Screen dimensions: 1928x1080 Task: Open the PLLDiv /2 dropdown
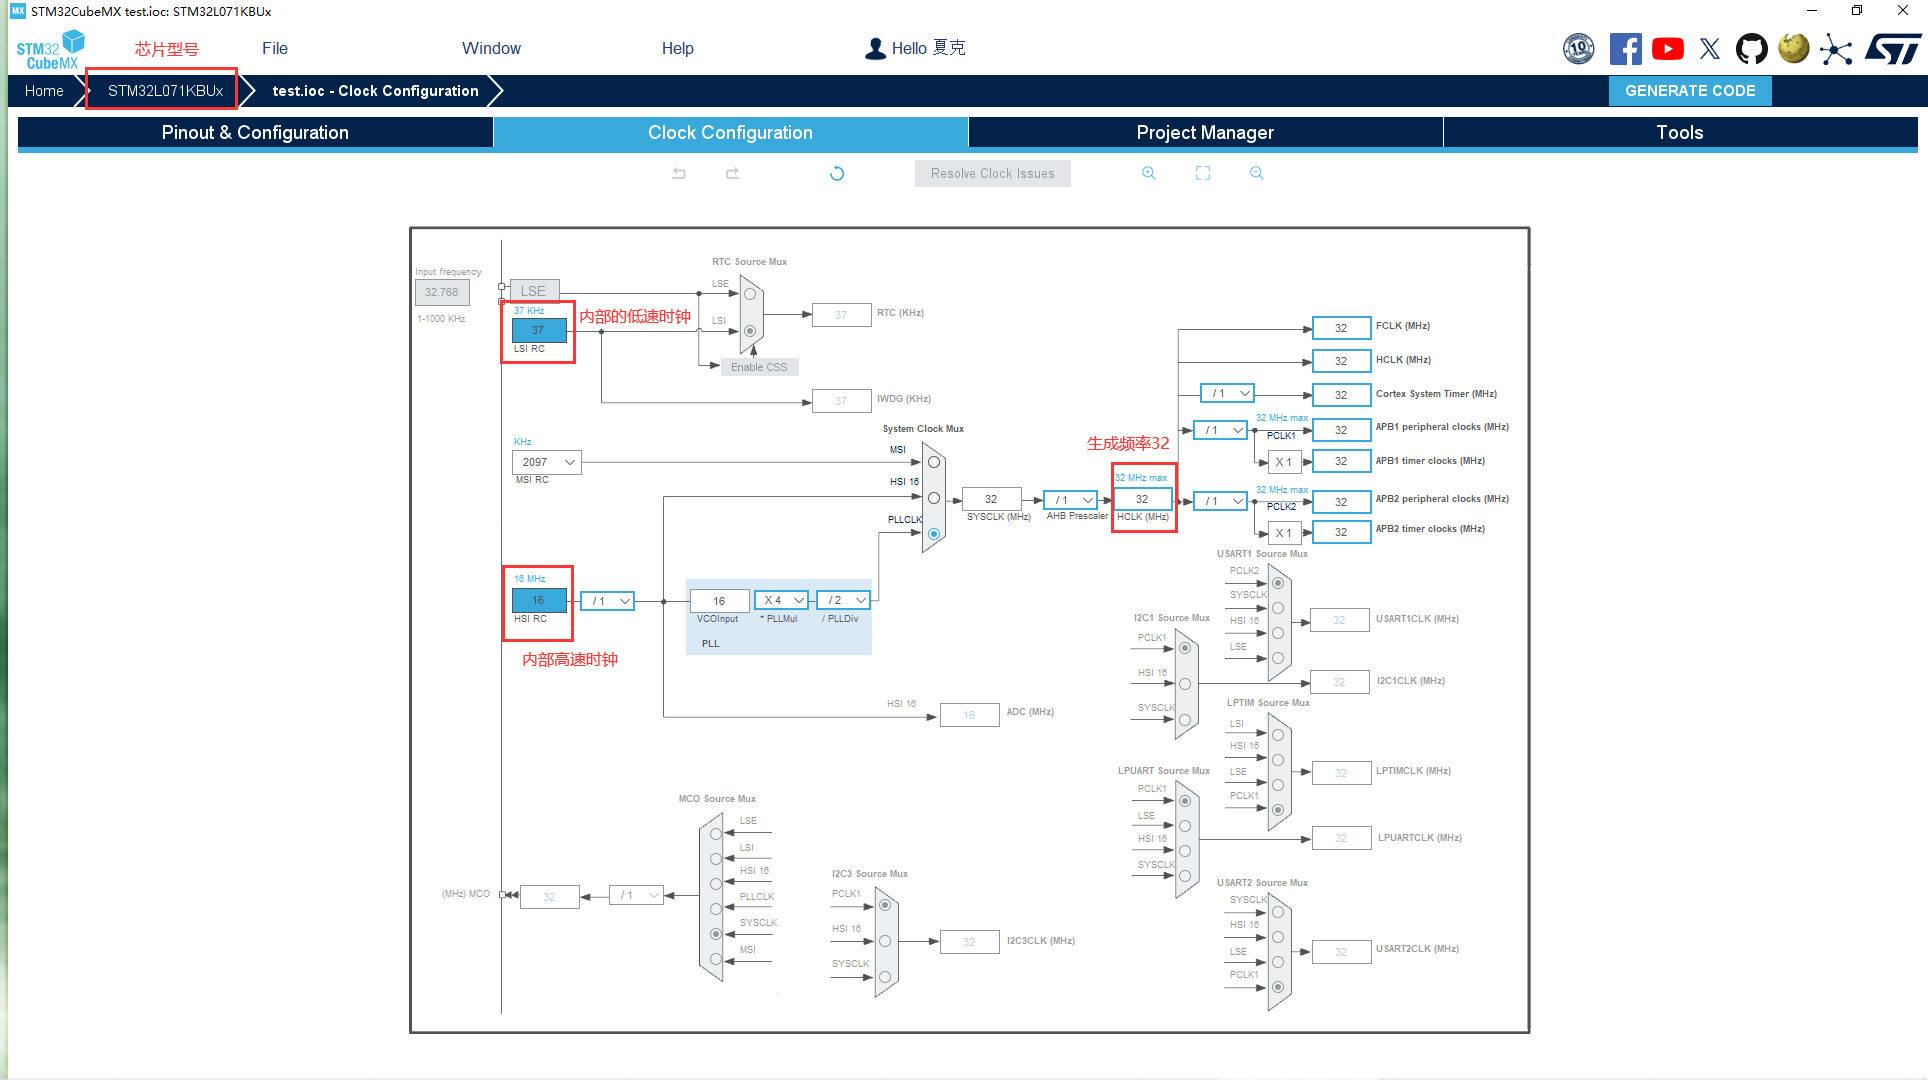[x=843, y=600]
